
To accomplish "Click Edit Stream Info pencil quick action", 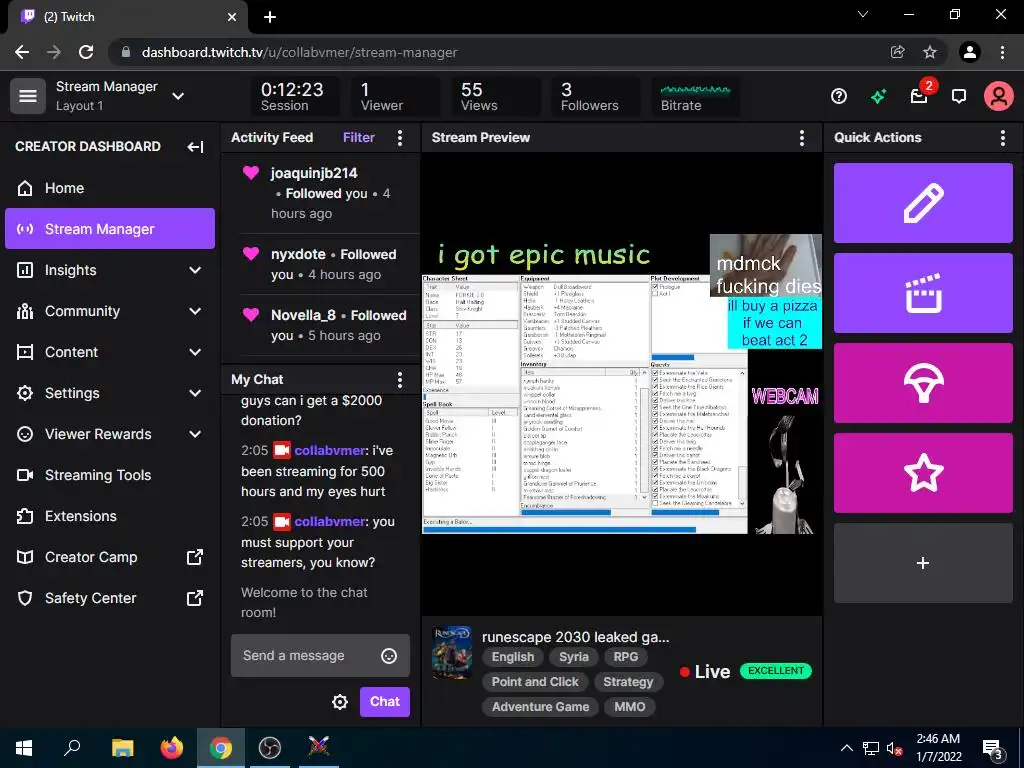I will pos(923,203).
